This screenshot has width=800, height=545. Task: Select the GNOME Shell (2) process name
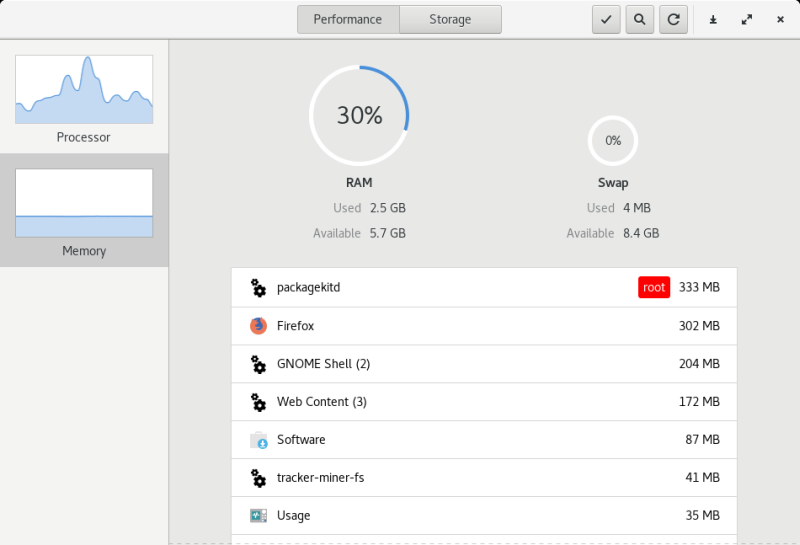point(323,364)
